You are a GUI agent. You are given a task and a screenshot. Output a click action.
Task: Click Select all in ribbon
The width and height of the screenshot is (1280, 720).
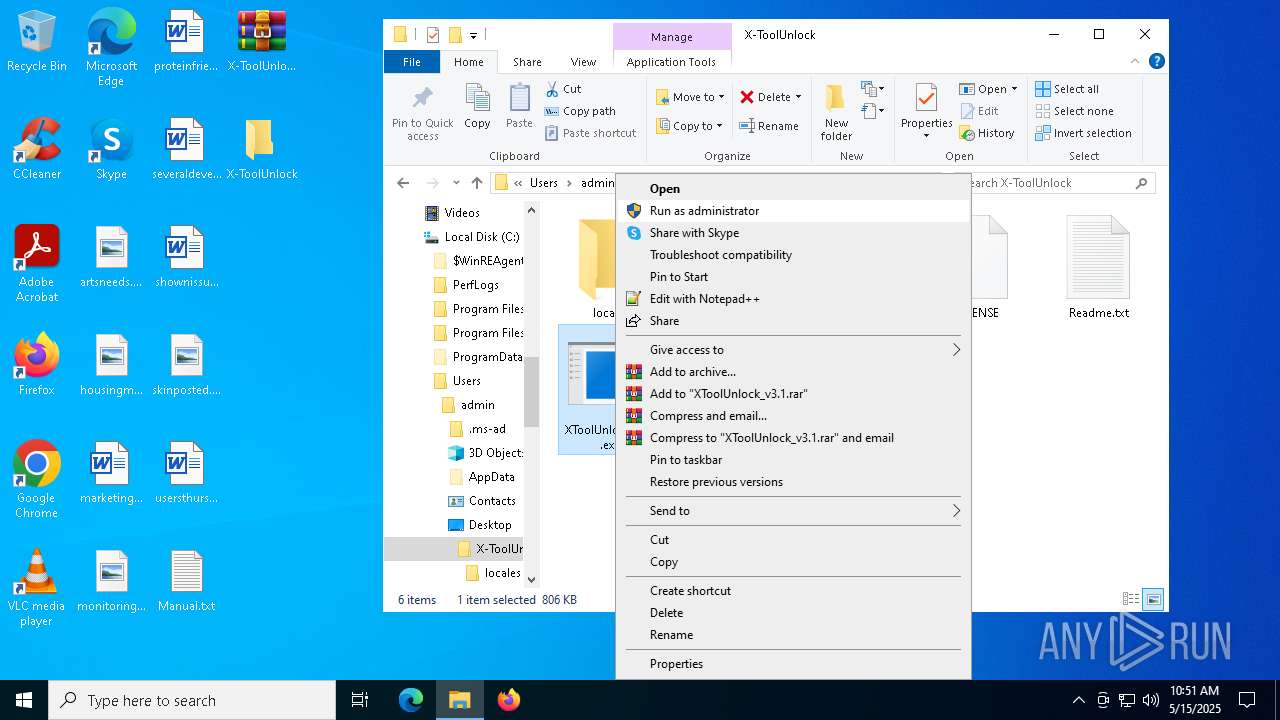tap(1067, 89)
